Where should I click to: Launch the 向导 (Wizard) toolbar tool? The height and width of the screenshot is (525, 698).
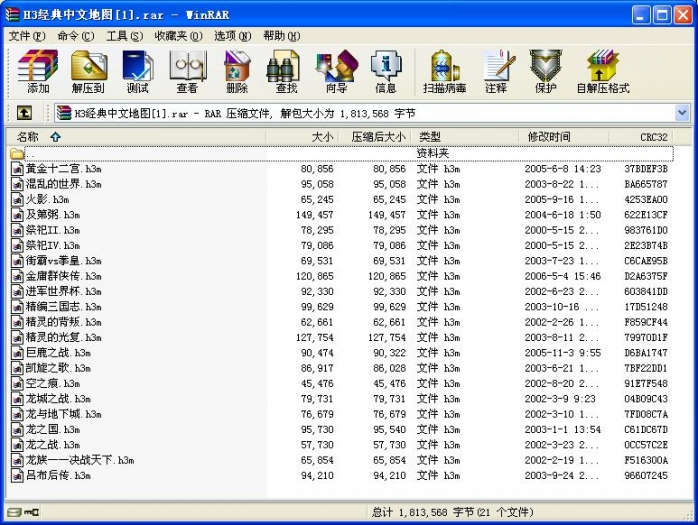[x=337, y=72]
